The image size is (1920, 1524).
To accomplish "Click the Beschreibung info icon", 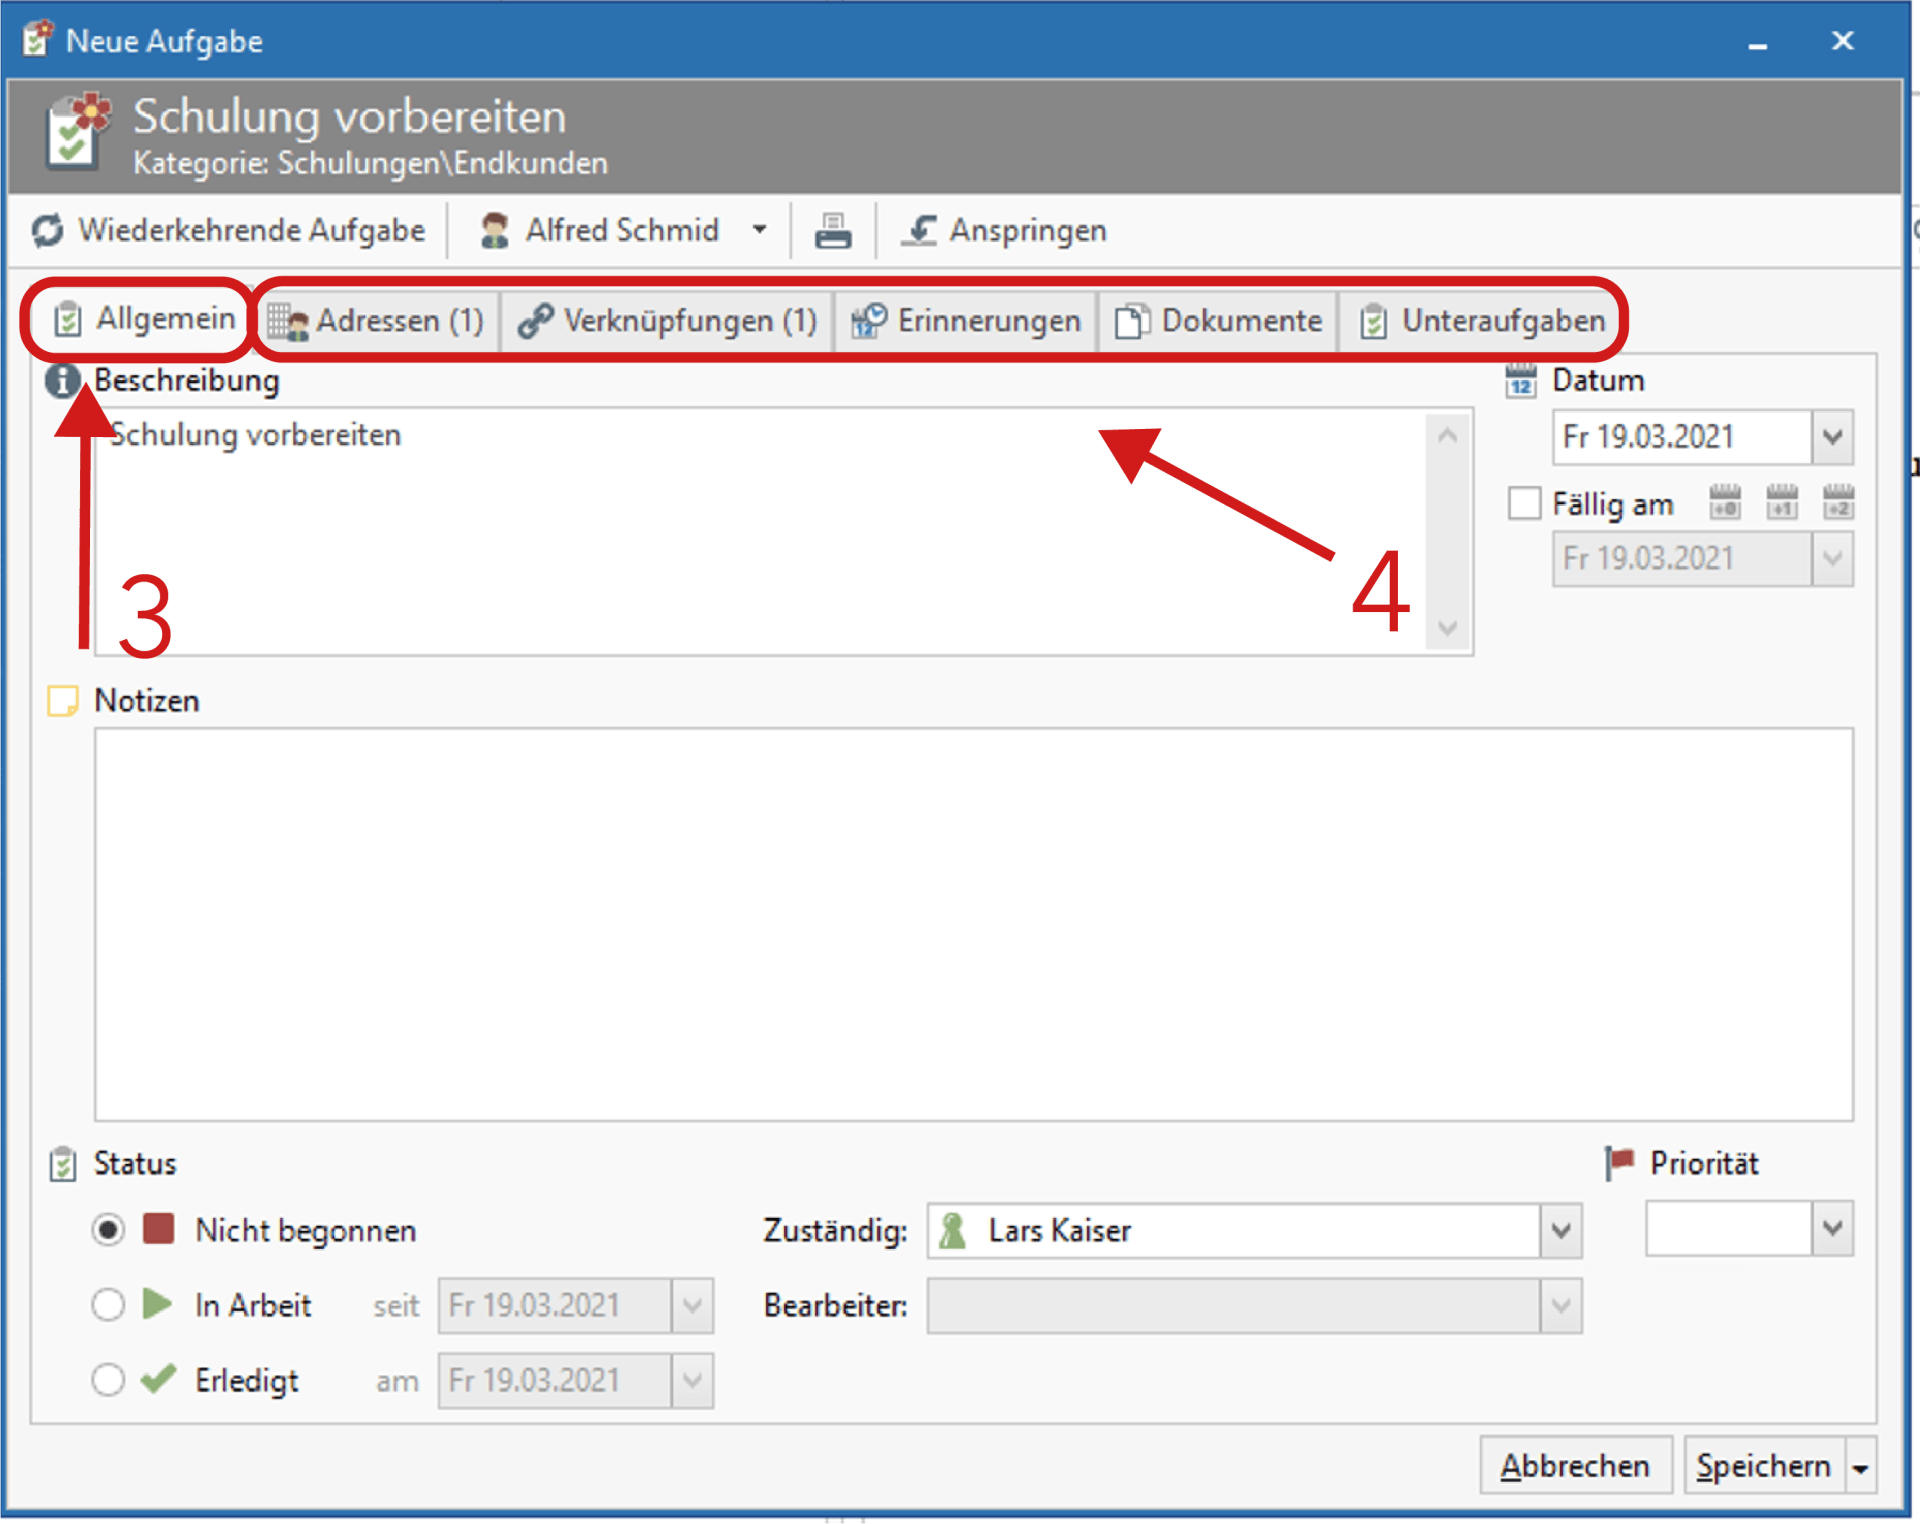I will pos(62,381).
